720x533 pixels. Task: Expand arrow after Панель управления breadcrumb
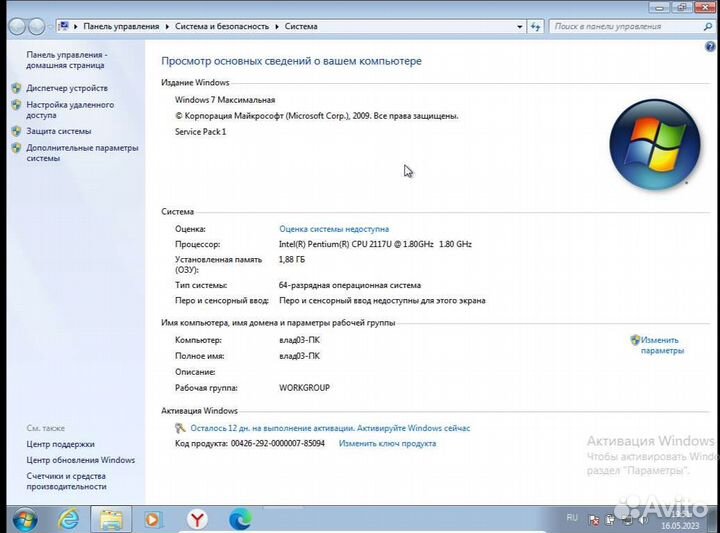167,27
